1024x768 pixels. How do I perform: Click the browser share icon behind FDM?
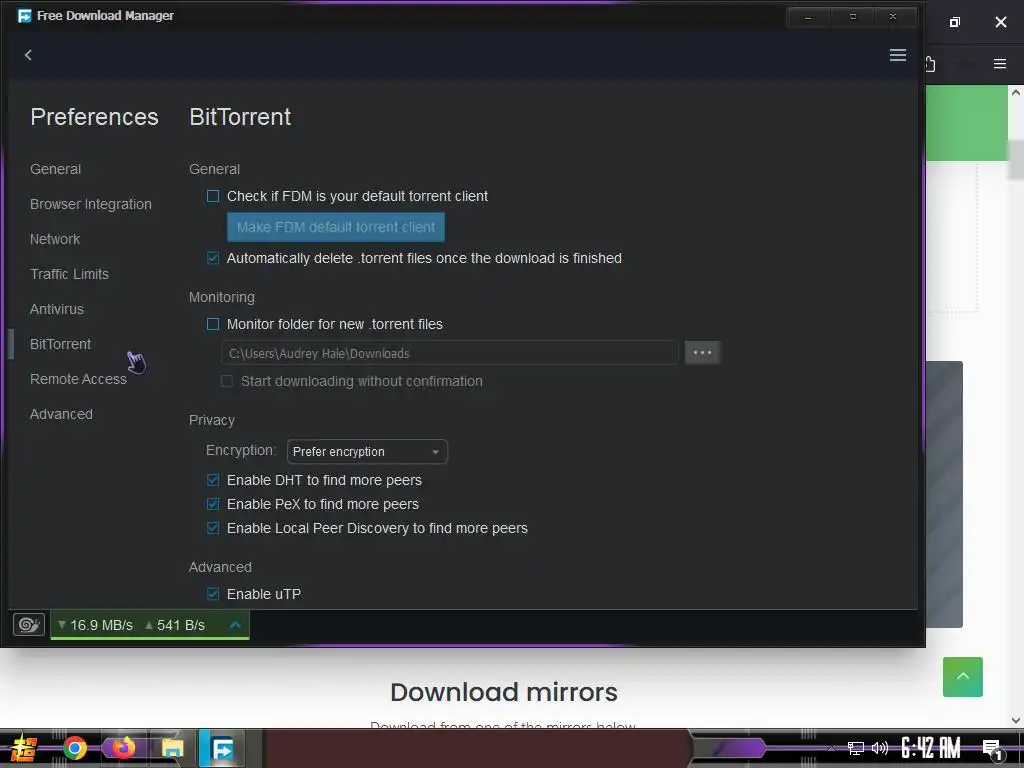click(x=931, y=64)
